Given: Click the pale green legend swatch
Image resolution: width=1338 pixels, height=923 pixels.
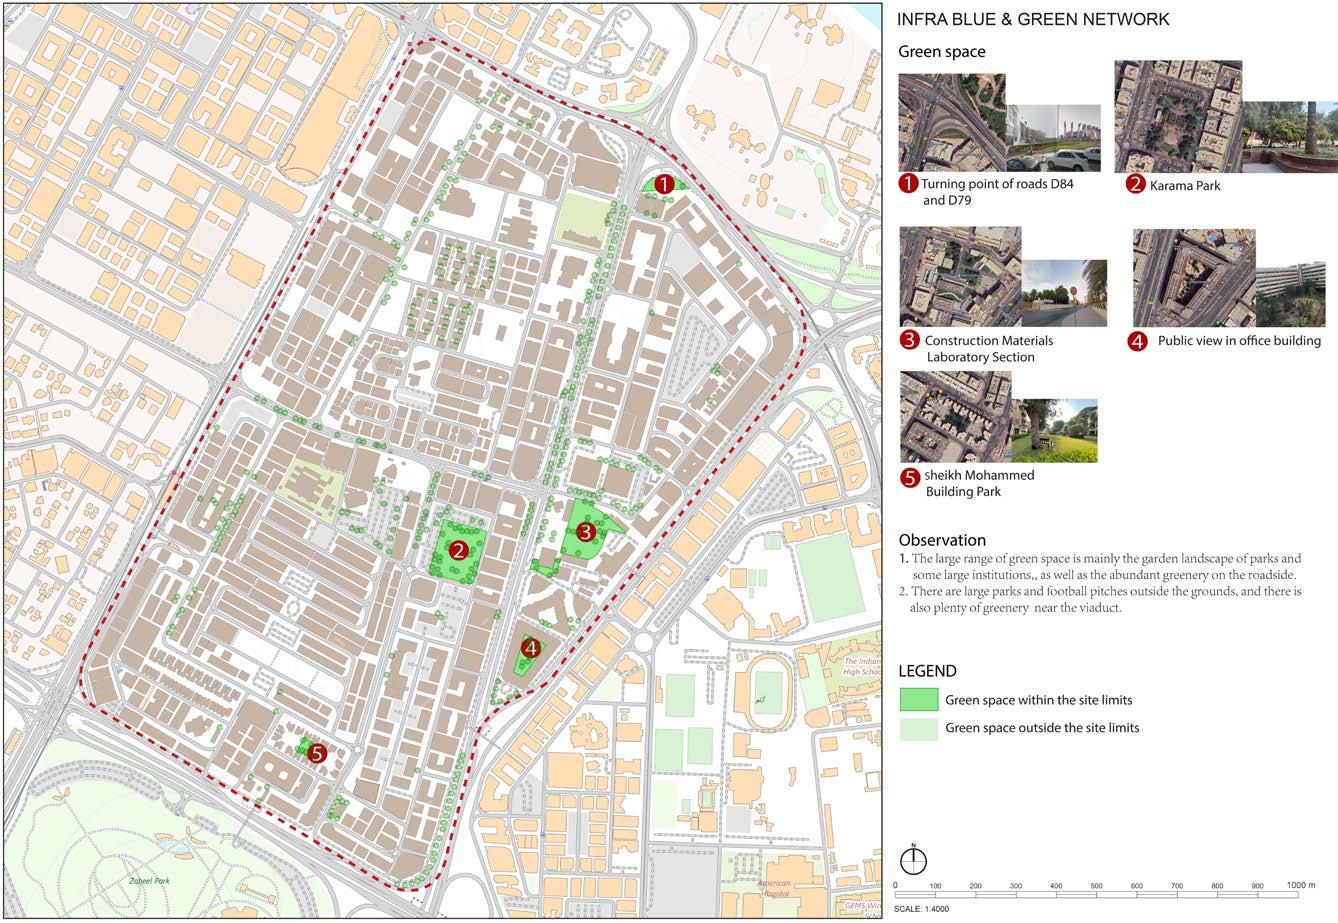Looking at the screenshot, I should 918,728.
